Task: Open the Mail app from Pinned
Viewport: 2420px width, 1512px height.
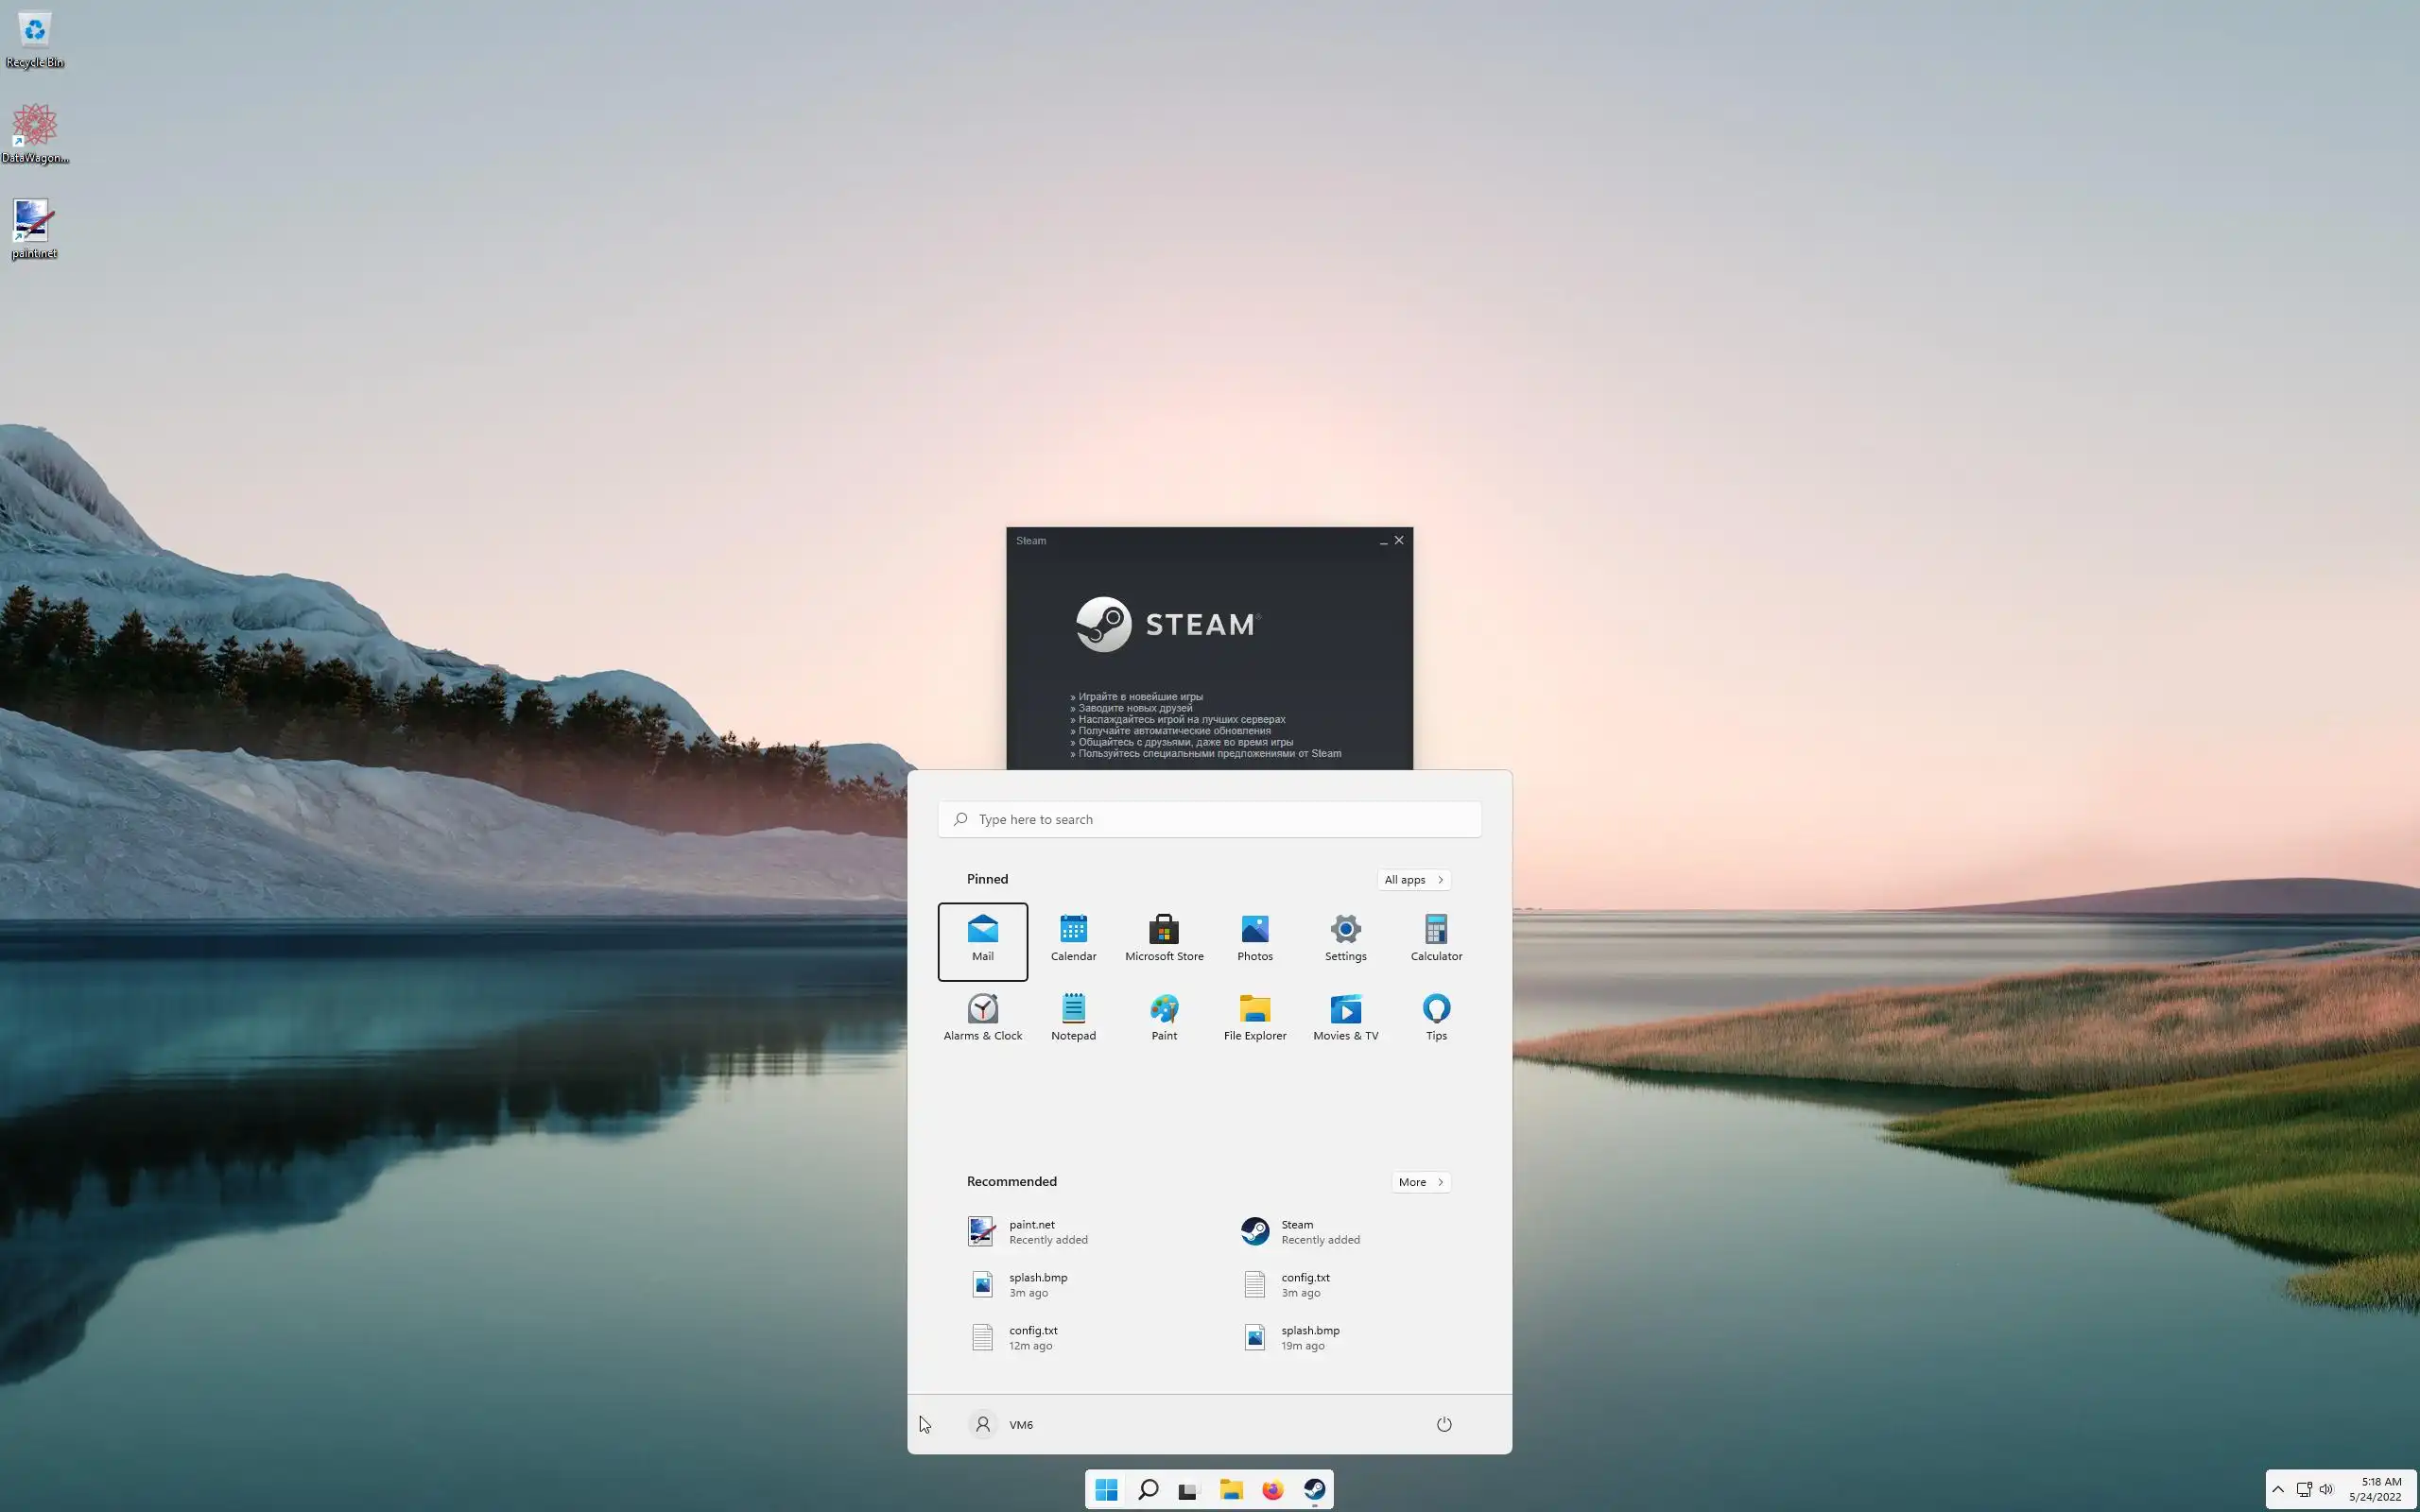Action: [x=982, y=939]
